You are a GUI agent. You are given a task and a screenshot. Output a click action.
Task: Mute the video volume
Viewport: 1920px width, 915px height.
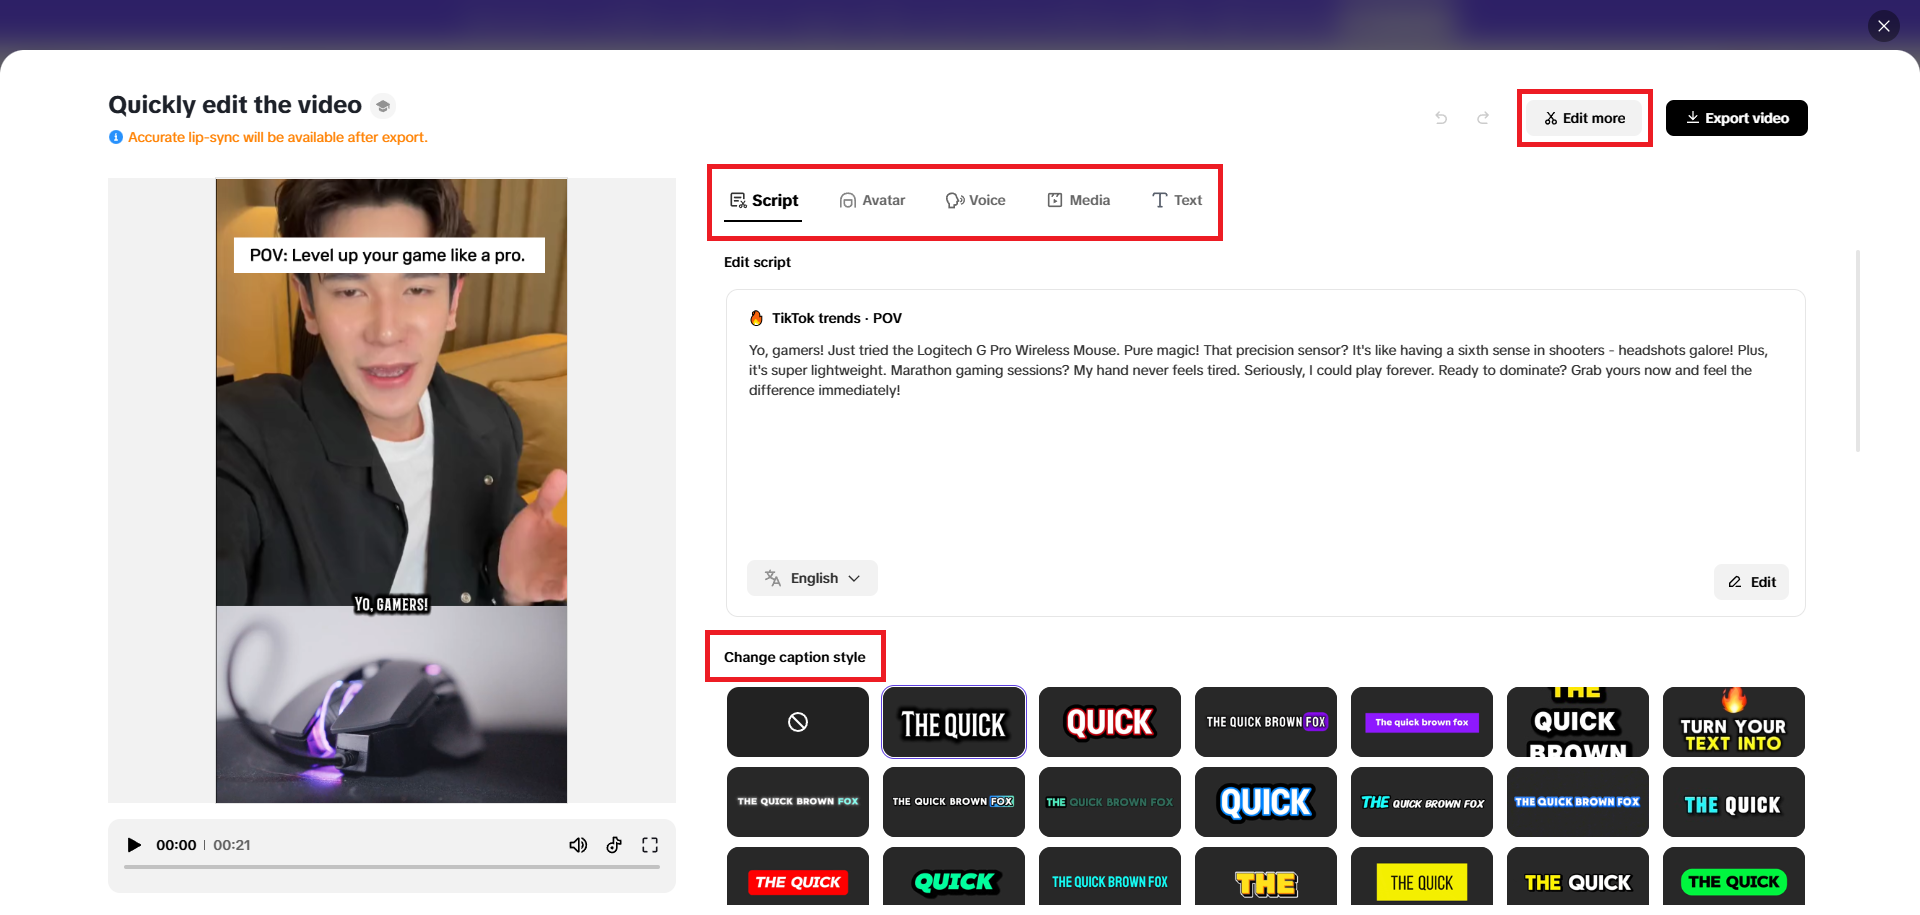pyautogui.click(x=578, y=845)
